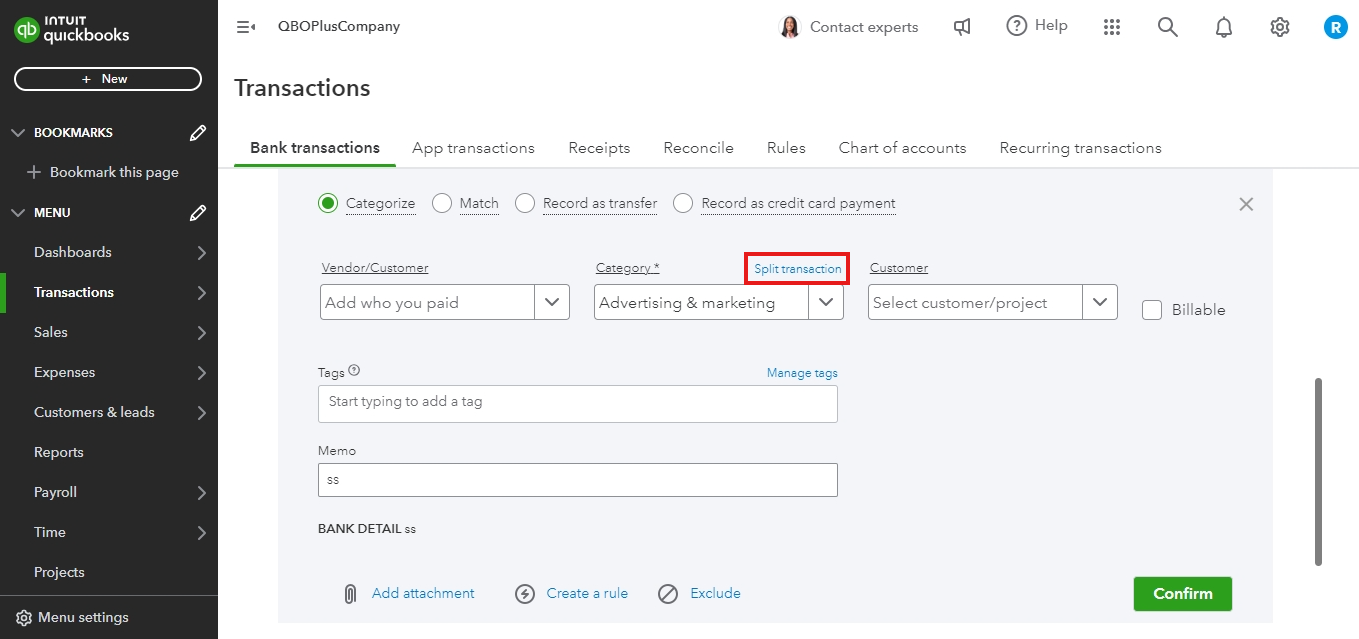This screenshot has height=639, width=1359.
Task: Click the Tags help info icon
Action: pyautogui.click(x=354, y=371)
